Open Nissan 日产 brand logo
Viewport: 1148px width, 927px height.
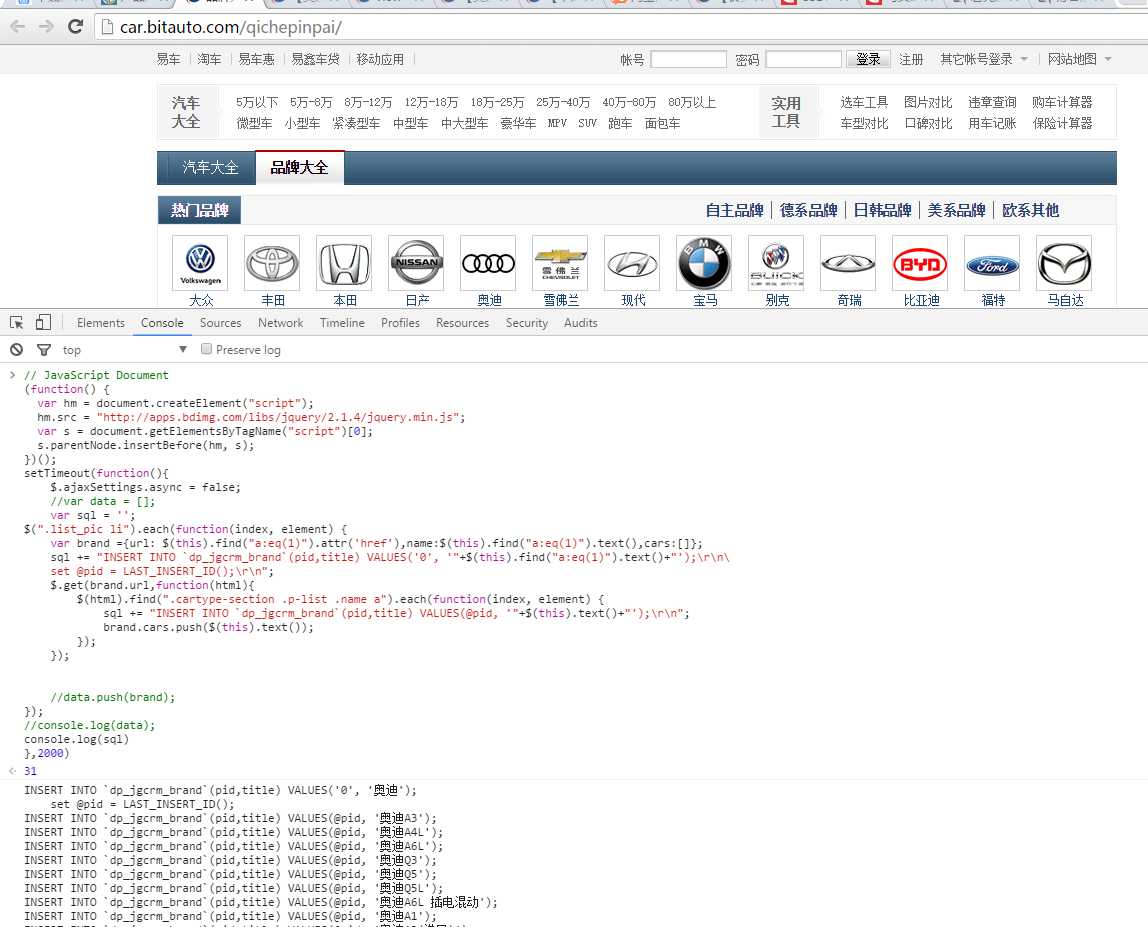pos(416,263)
